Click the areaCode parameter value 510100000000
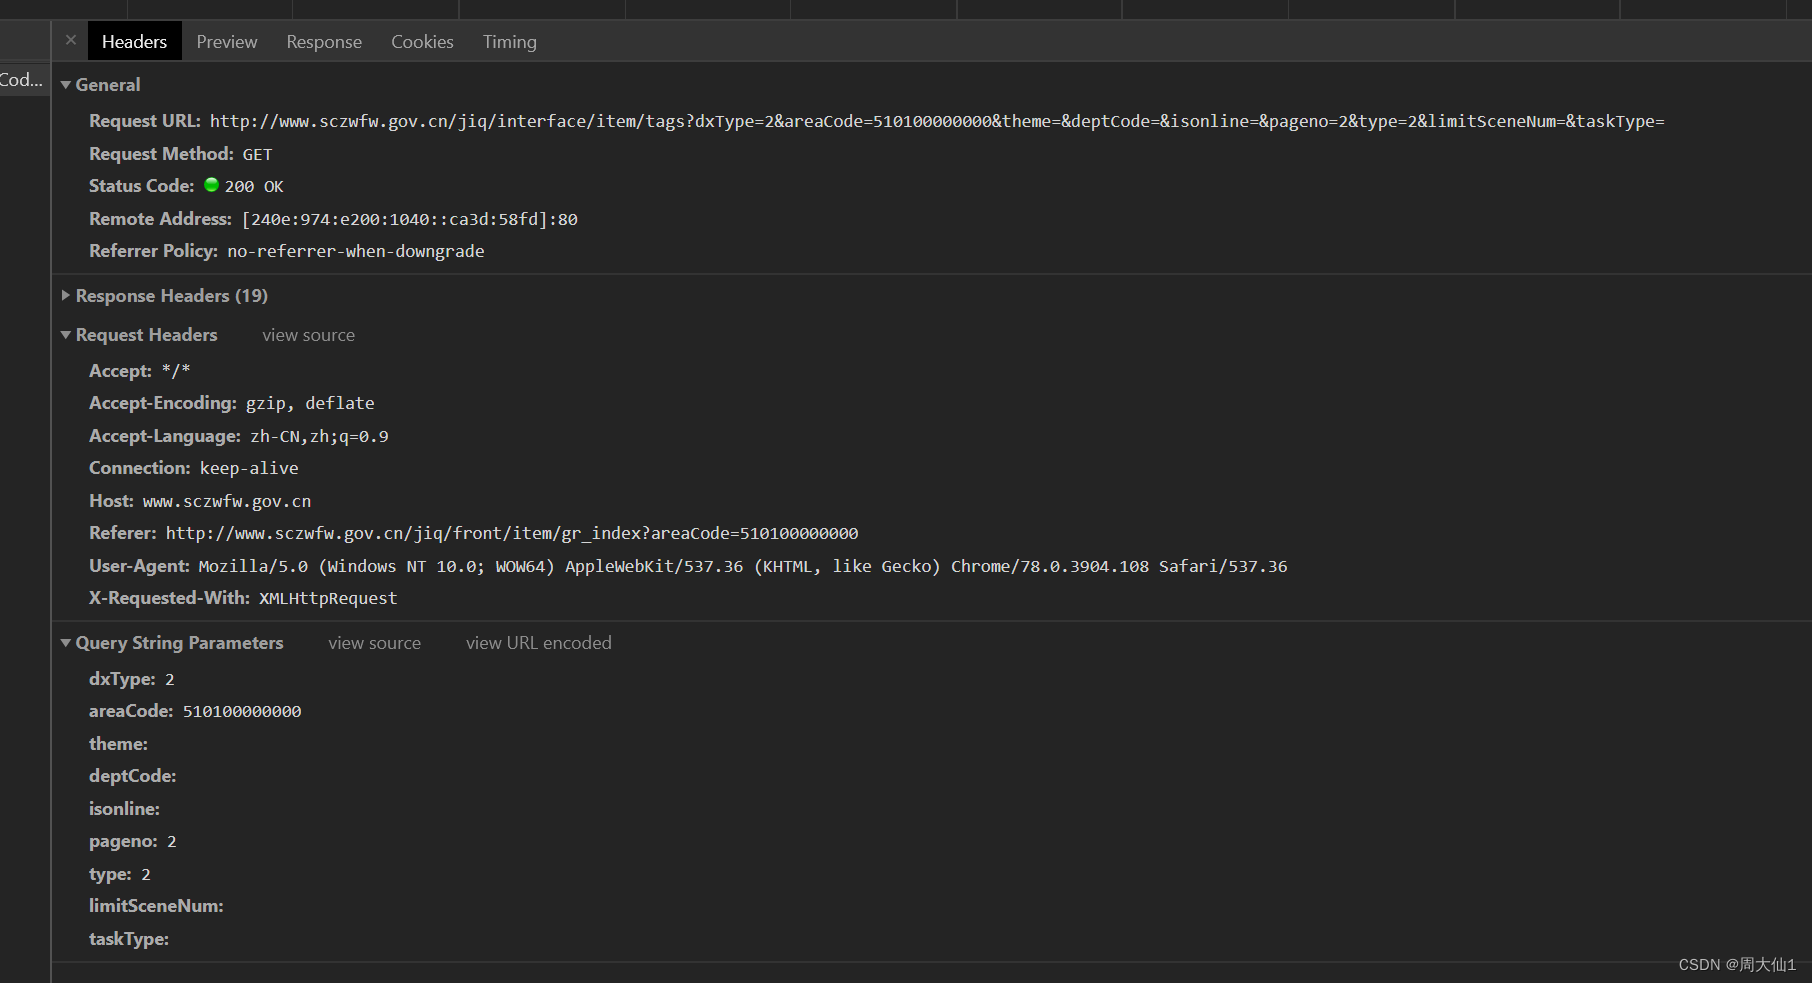Image resolution: width=1812 pixels, height=983 pixels. [242, 710]
